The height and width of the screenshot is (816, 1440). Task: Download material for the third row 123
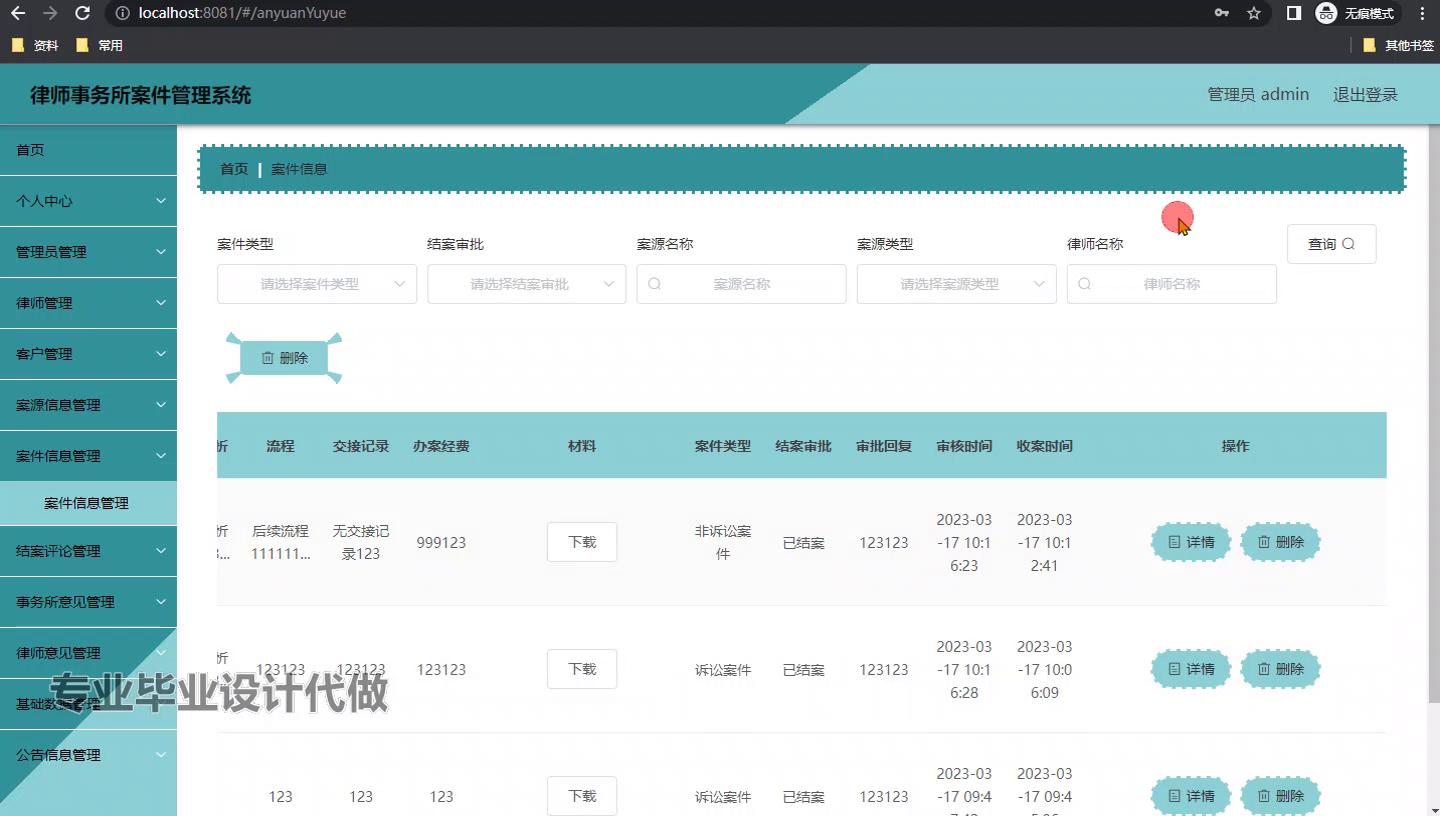point(582,796)
